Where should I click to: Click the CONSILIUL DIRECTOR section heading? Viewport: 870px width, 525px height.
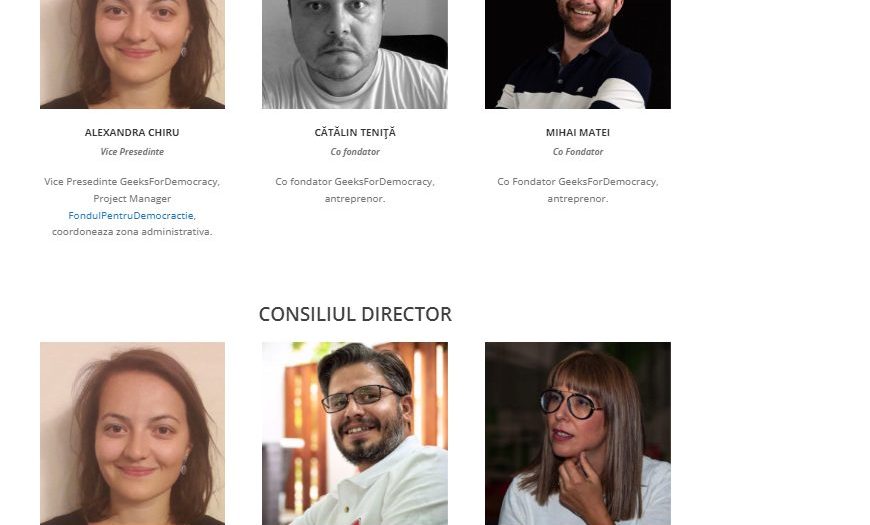355,314
